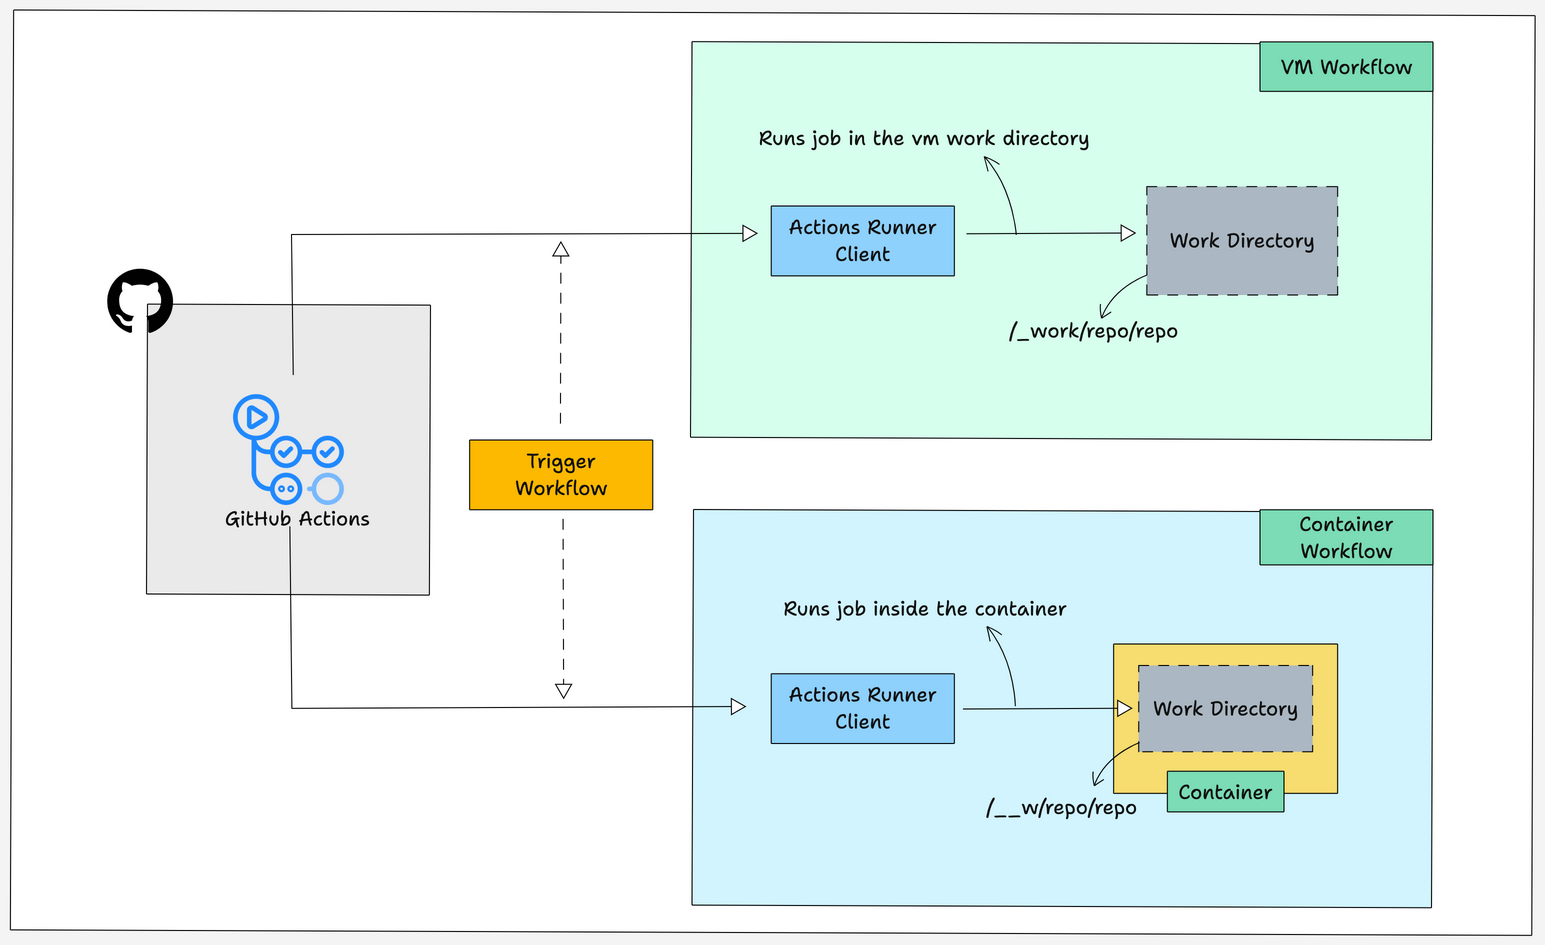Click the Trigger Workflow button
This screenshot has width=1545, height=945.
point(561,474)
